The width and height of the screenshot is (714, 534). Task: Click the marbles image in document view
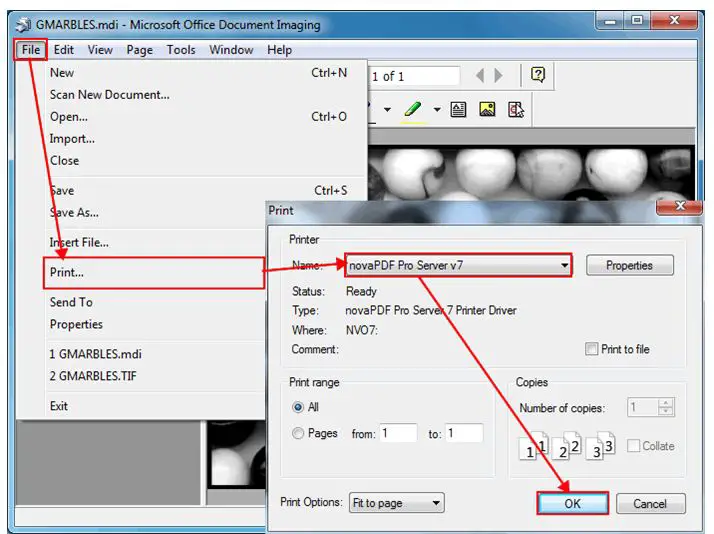pos(530,173)
